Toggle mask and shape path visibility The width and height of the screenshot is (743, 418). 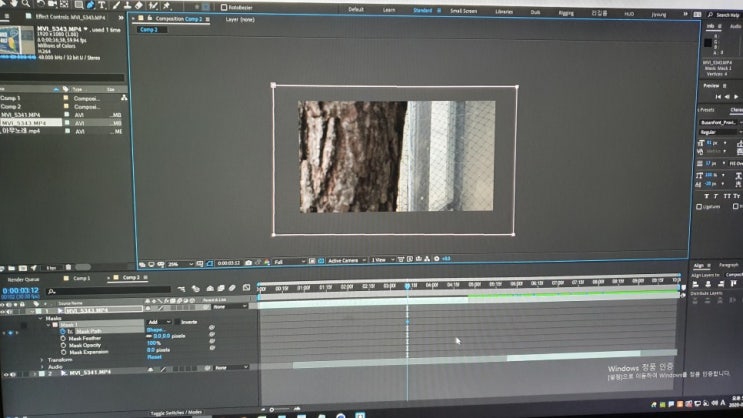point(209,263)
